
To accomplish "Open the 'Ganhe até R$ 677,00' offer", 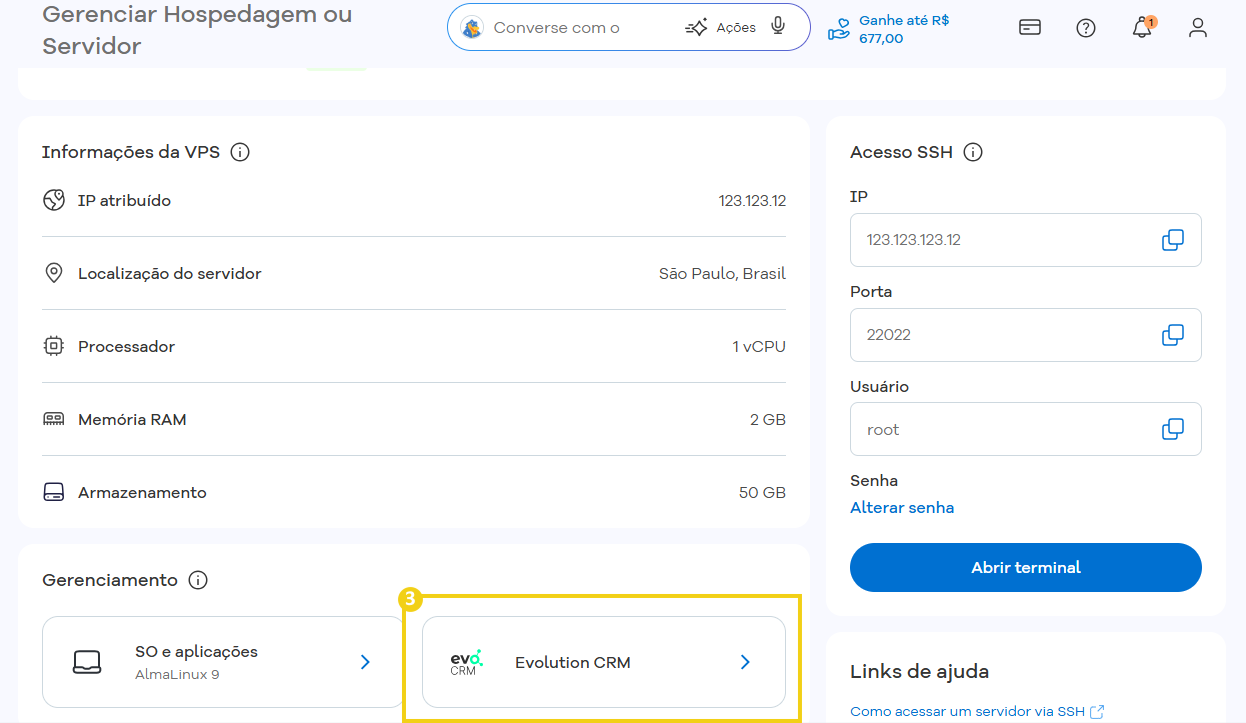I will coord(888,29).
